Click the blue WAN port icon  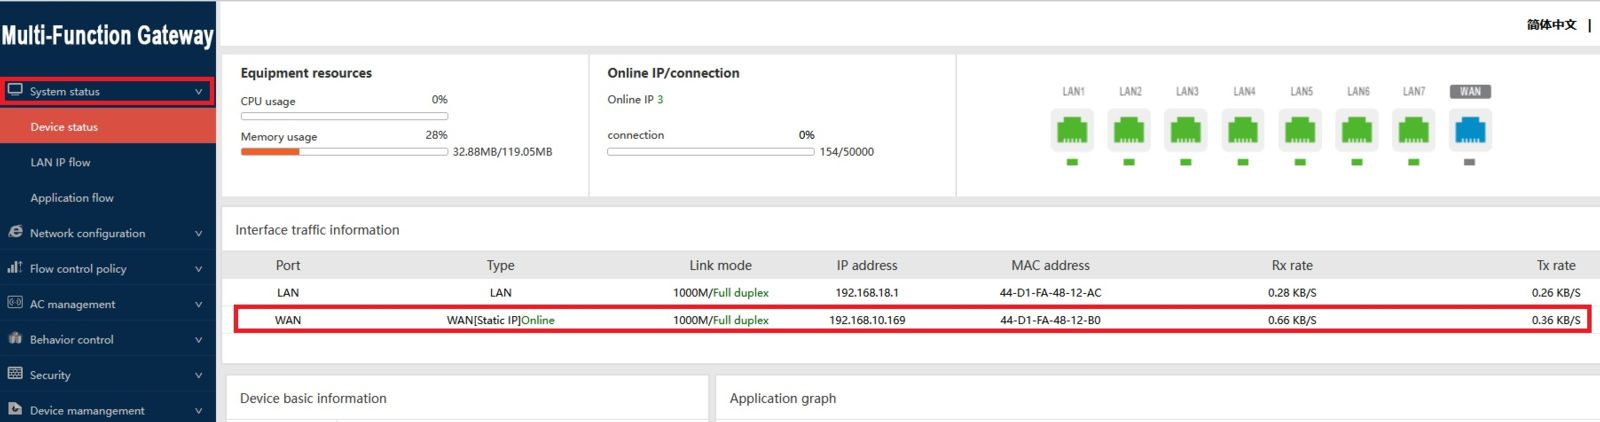[x=1470, y=130]
